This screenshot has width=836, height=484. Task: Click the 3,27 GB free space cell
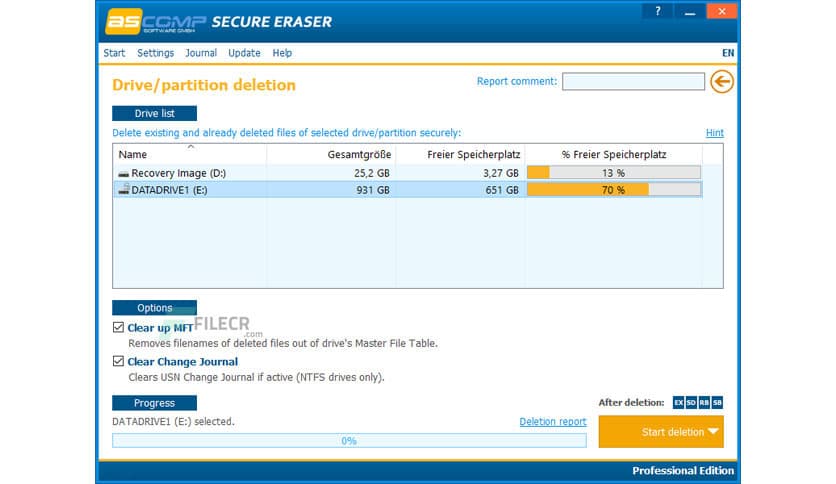[501, 173]
